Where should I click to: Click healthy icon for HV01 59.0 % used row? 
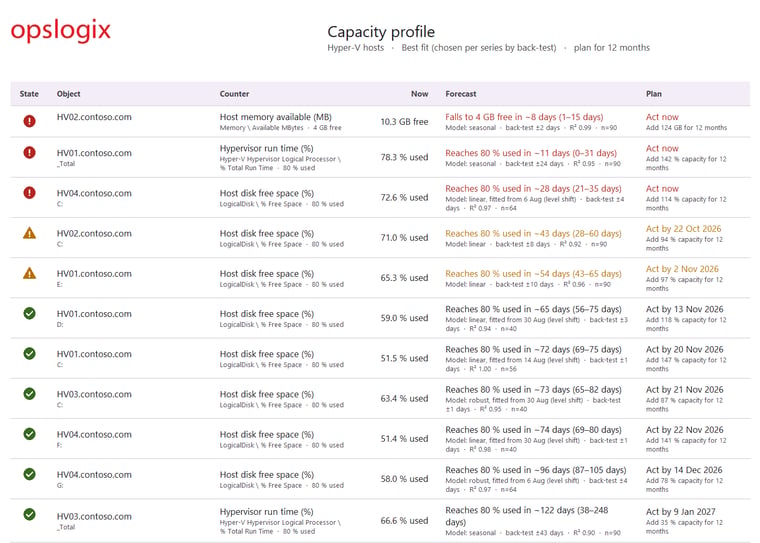click(x=30, y=313)
